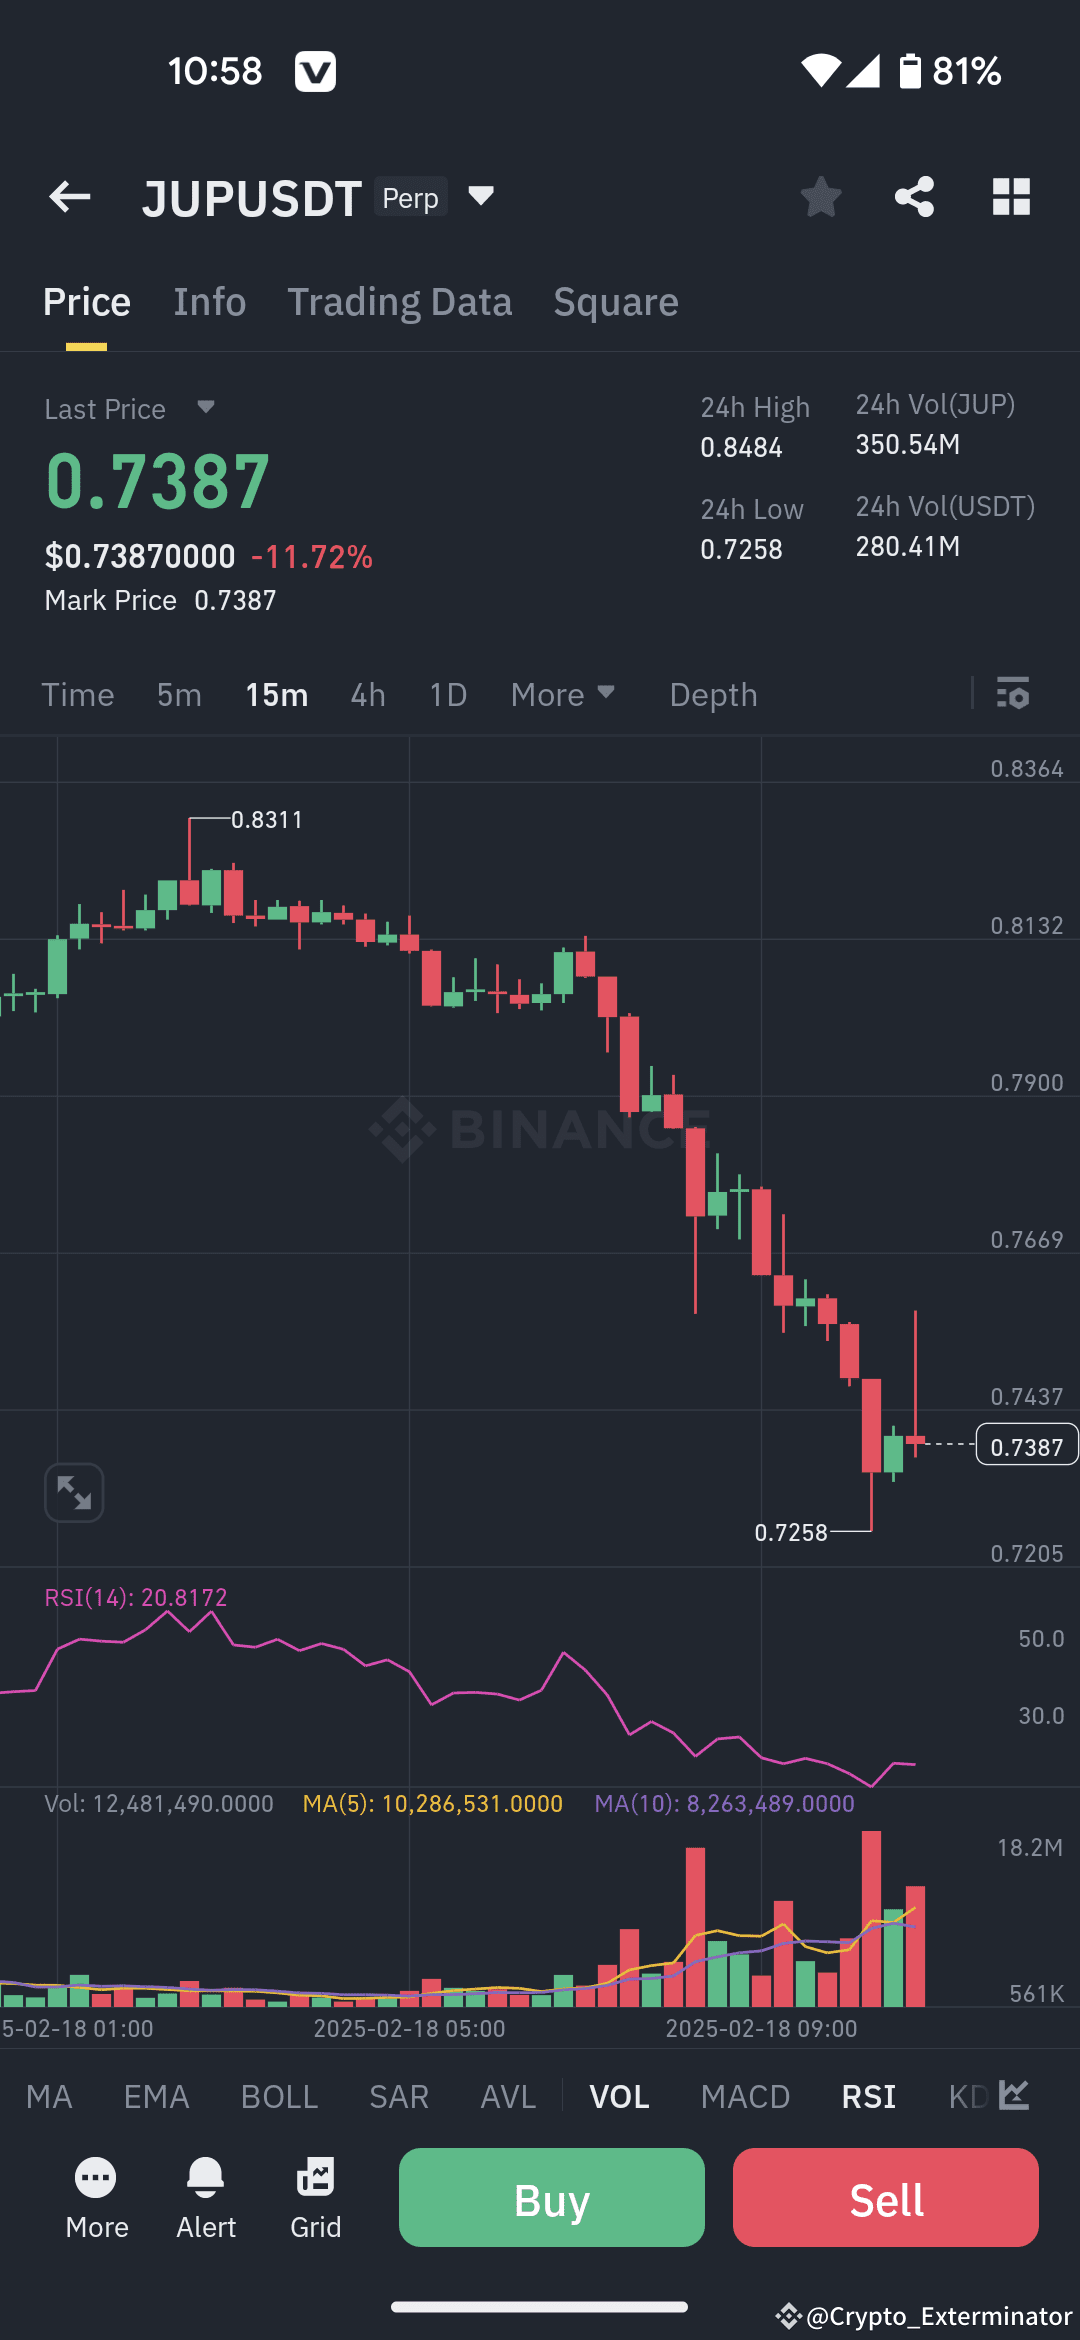Go back using the arrow icon
1080x2340 pixels.
pos(68,196)
